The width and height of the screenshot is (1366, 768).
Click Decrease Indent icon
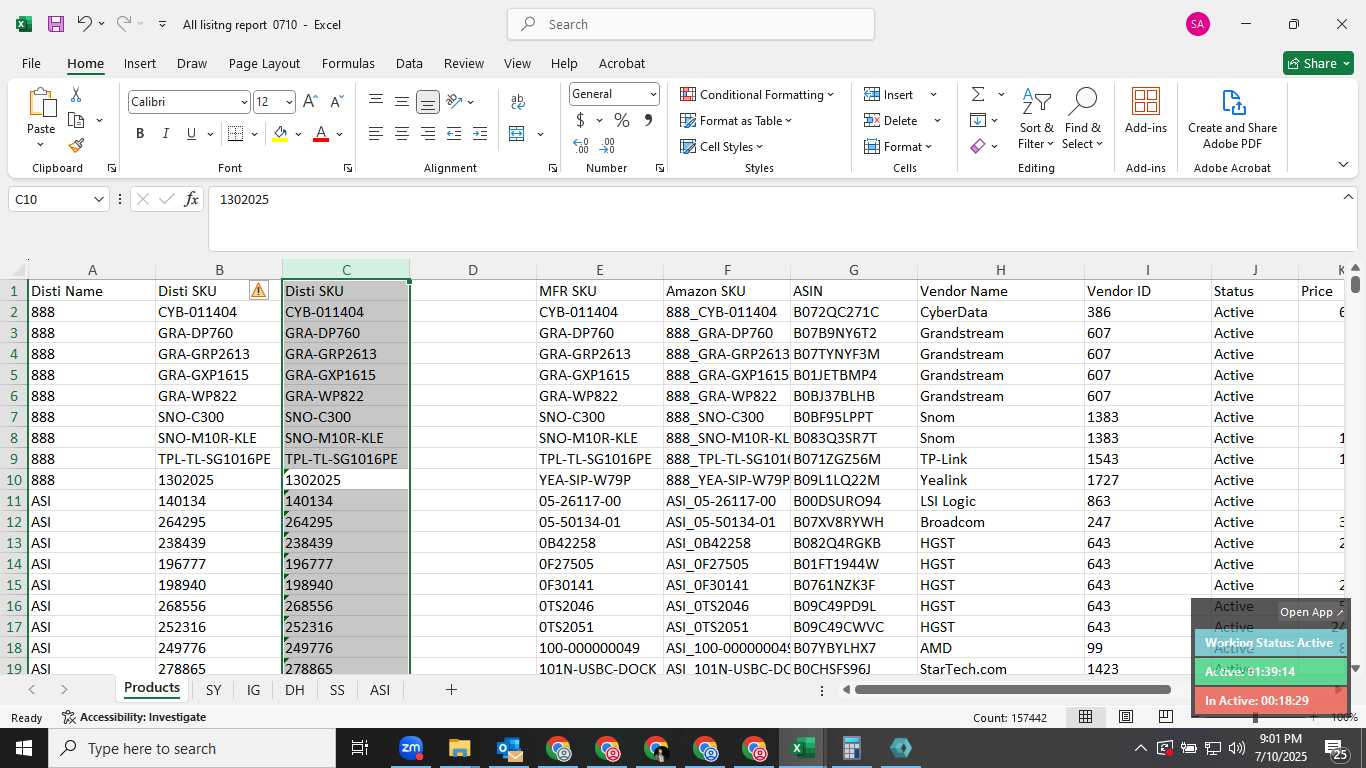pos(454,134)
